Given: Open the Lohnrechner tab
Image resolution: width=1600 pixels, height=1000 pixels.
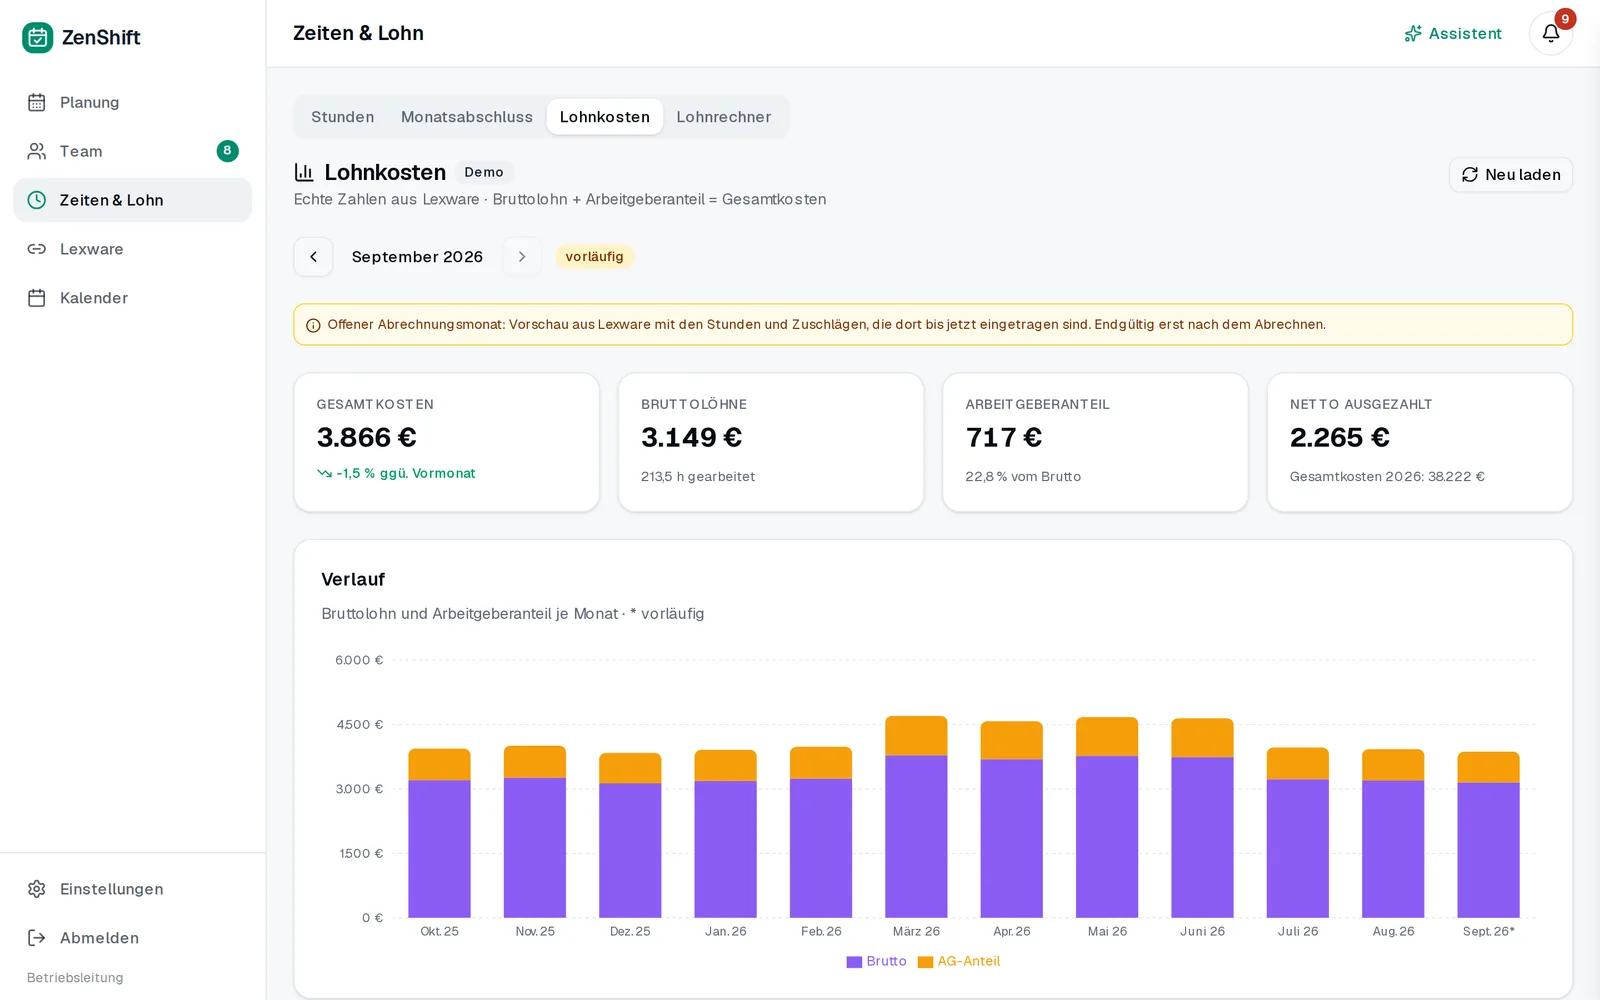Looking at the screenshot, I should click(724, 117).
